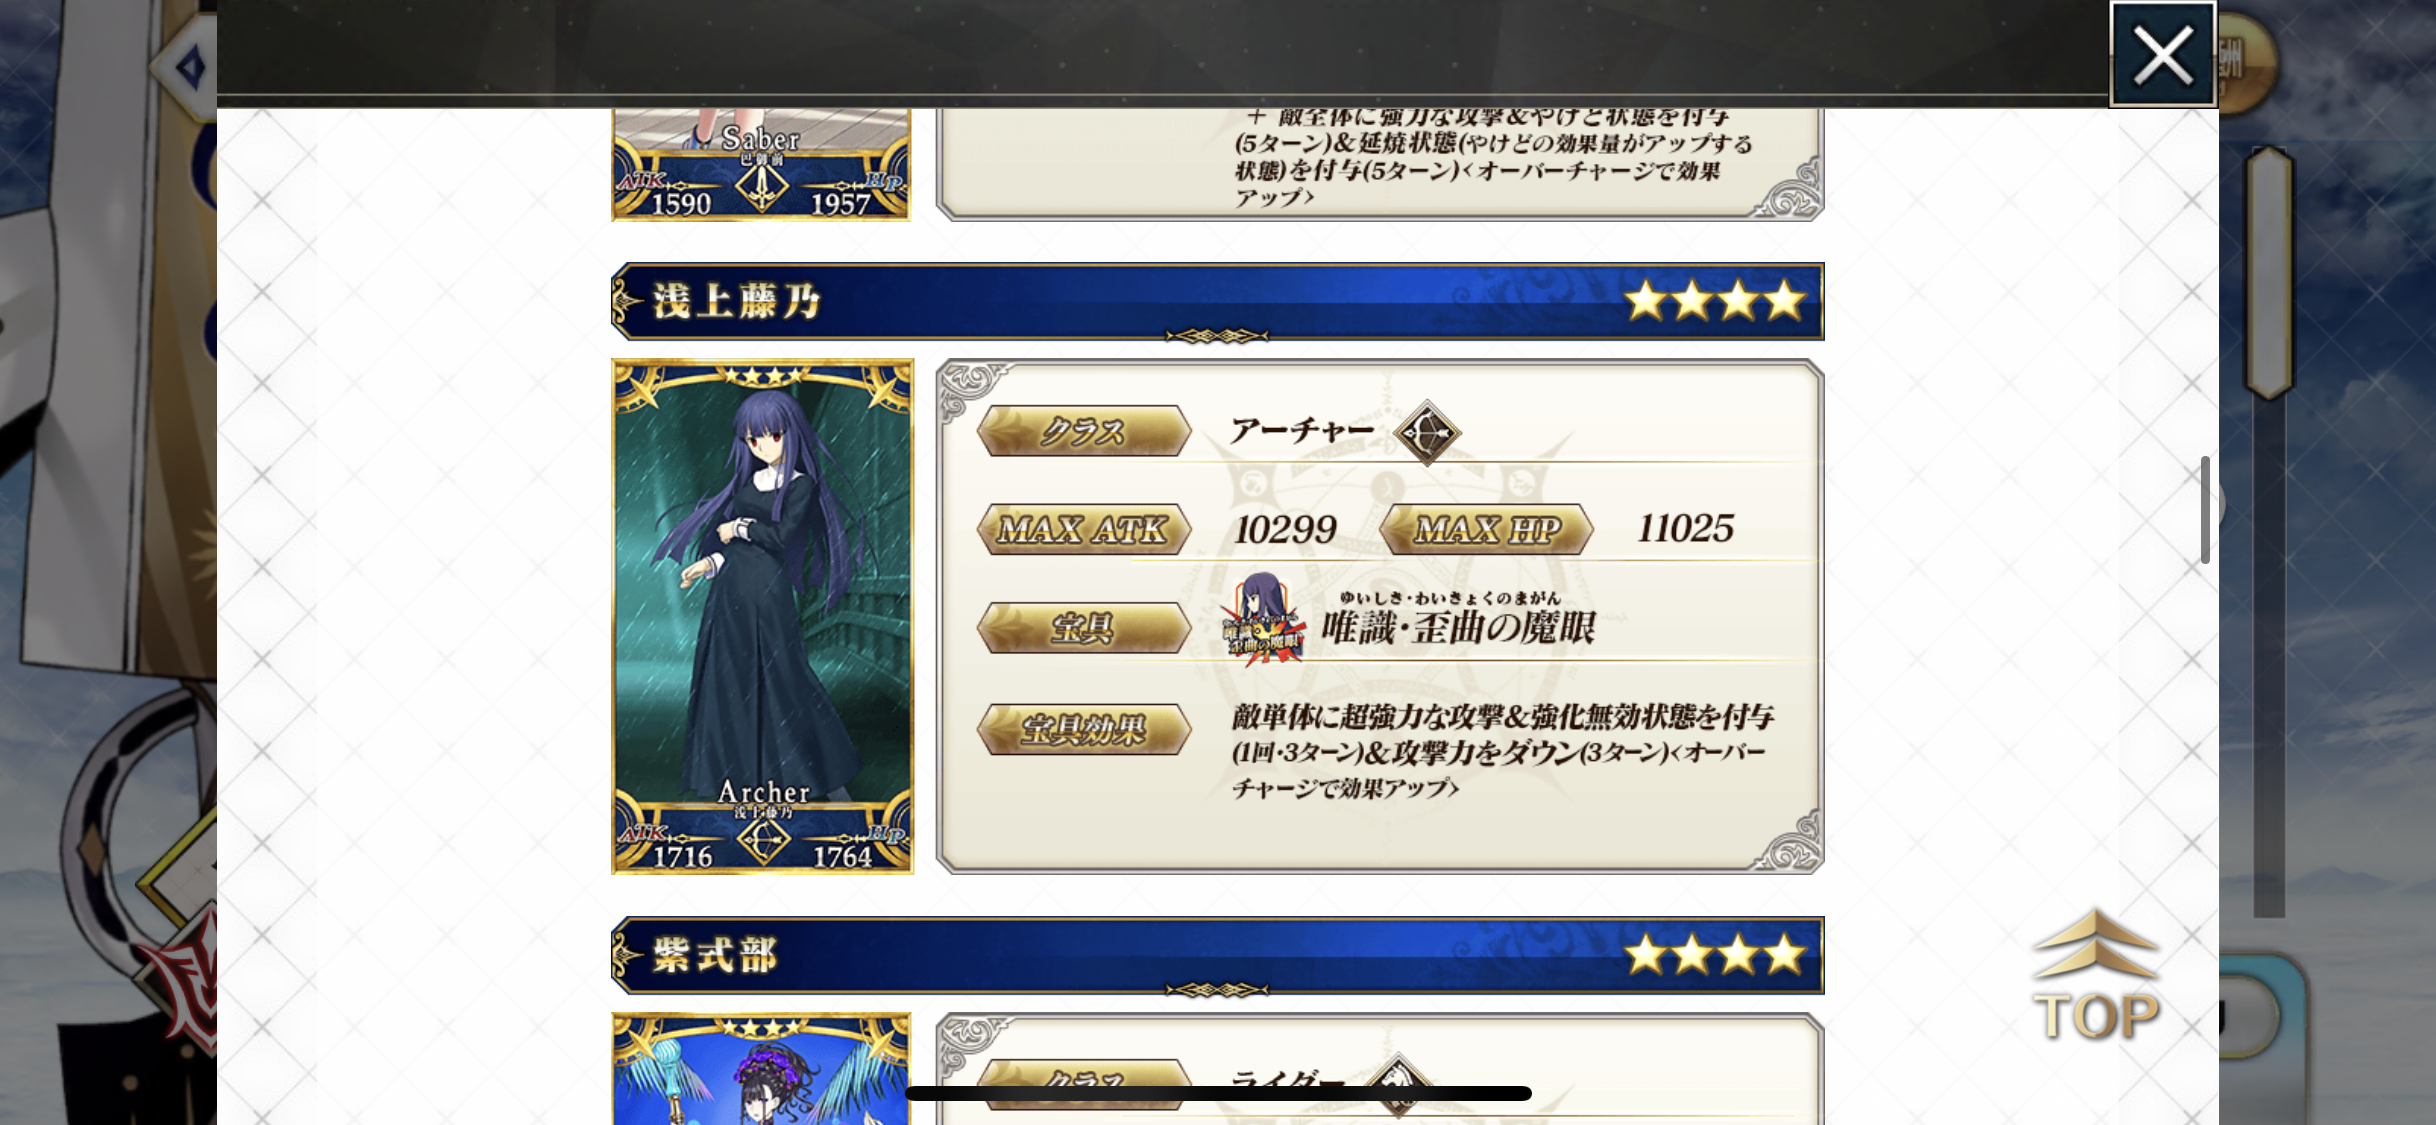The height and width of the screenshot is (1125, 2436).
Task: Tap the 紫式部 name header bar
Action: [x=1217, y=955]
